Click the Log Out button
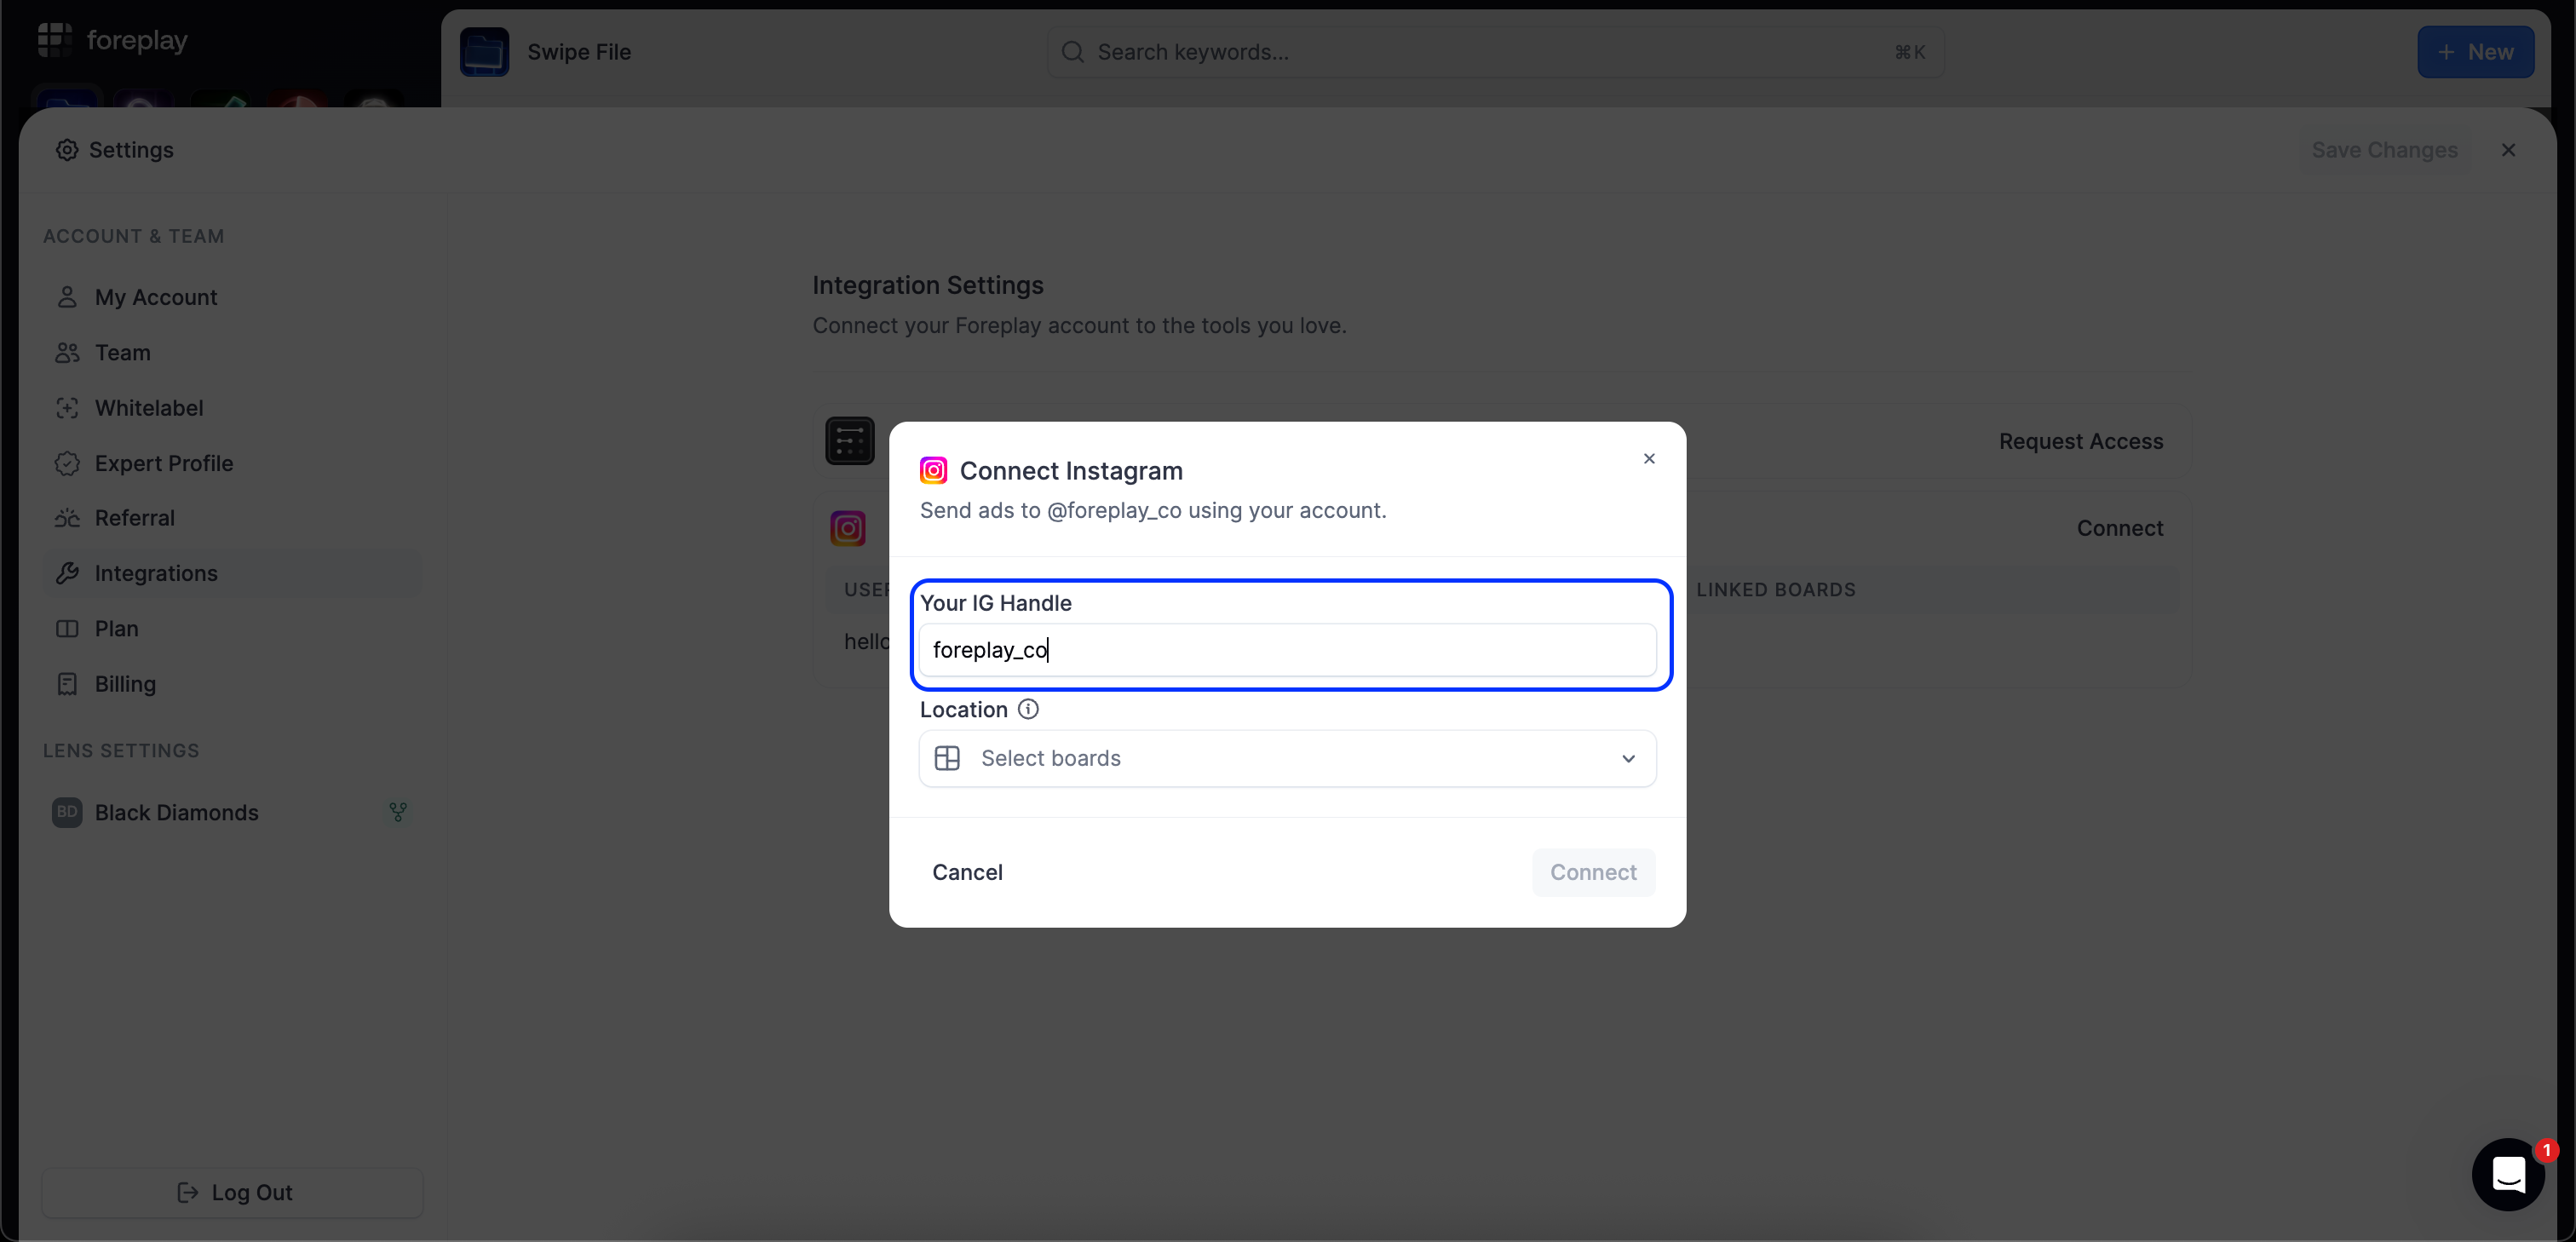 click(232, 1192)
